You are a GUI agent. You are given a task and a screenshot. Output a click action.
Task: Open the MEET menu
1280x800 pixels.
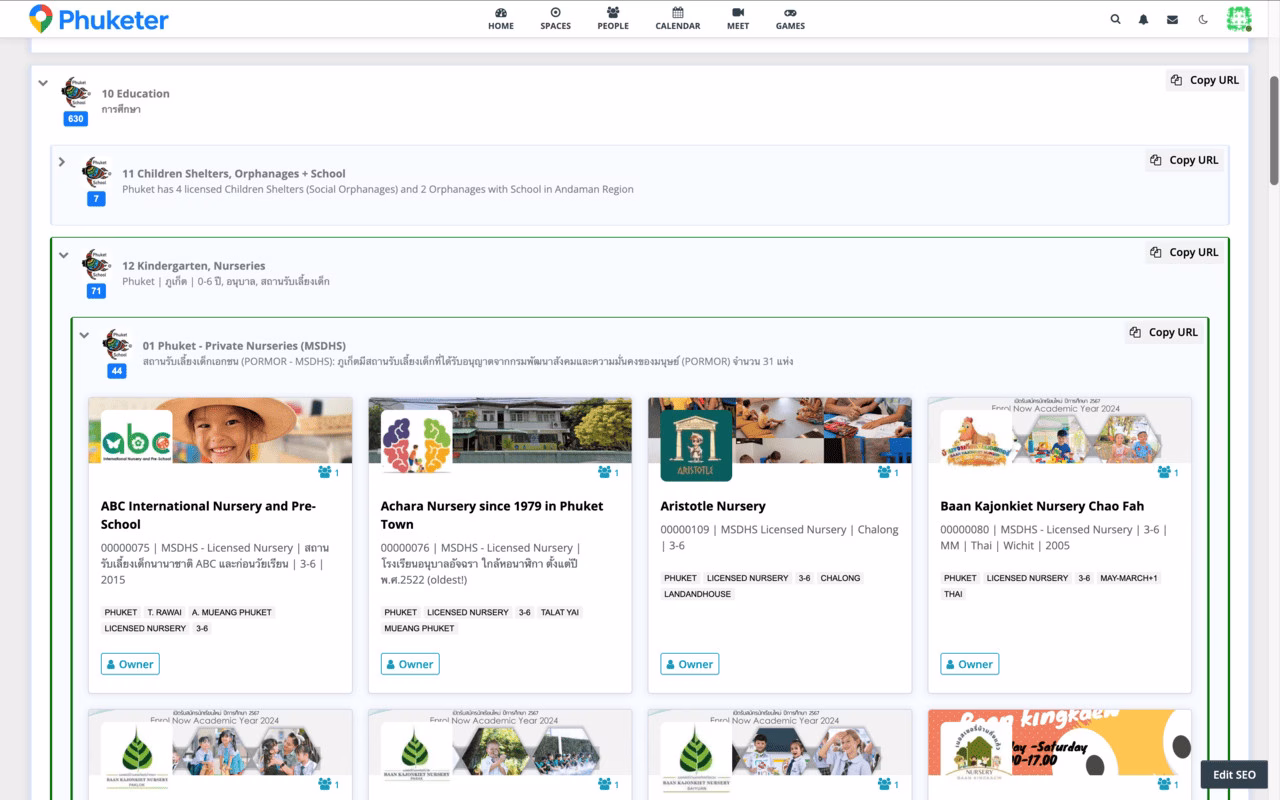click(738, 19)
